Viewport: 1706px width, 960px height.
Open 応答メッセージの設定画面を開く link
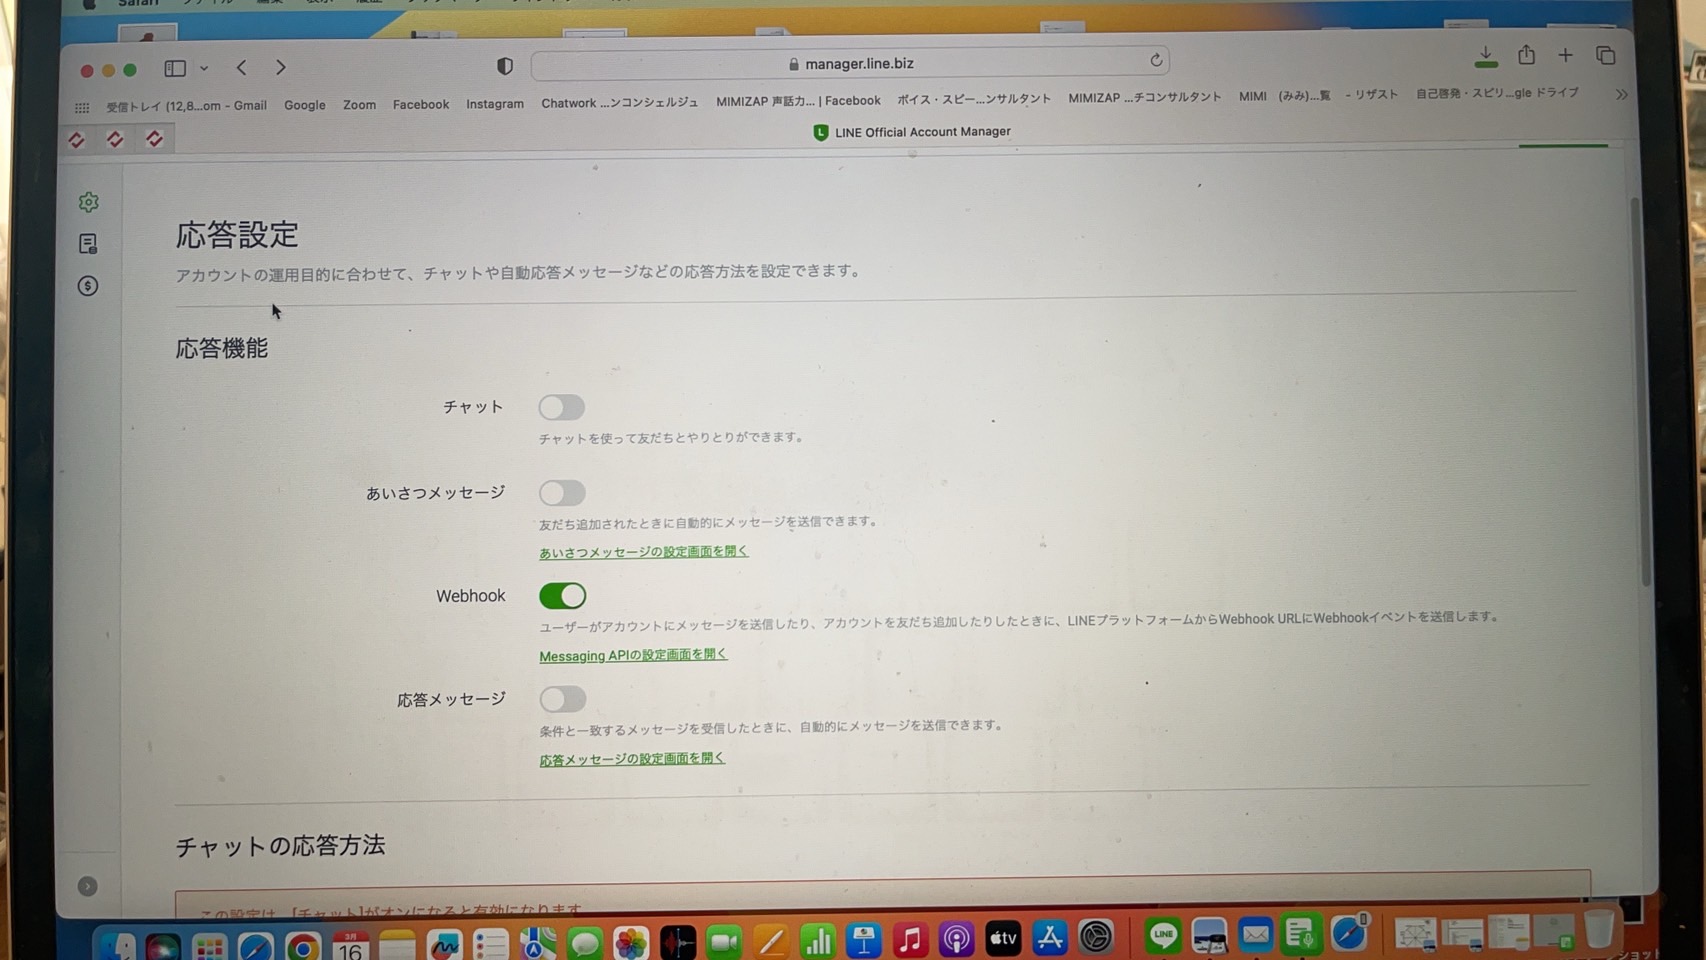pos(632,759)
